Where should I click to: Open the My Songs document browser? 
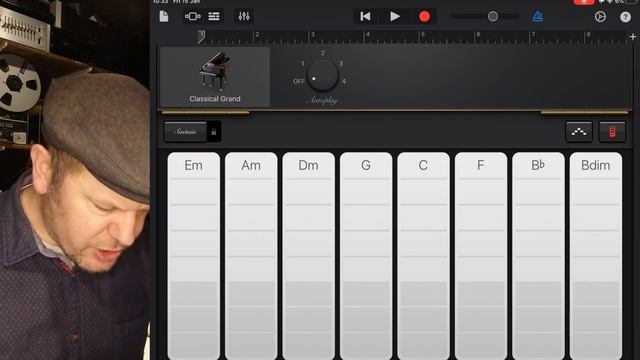point(164,17)
